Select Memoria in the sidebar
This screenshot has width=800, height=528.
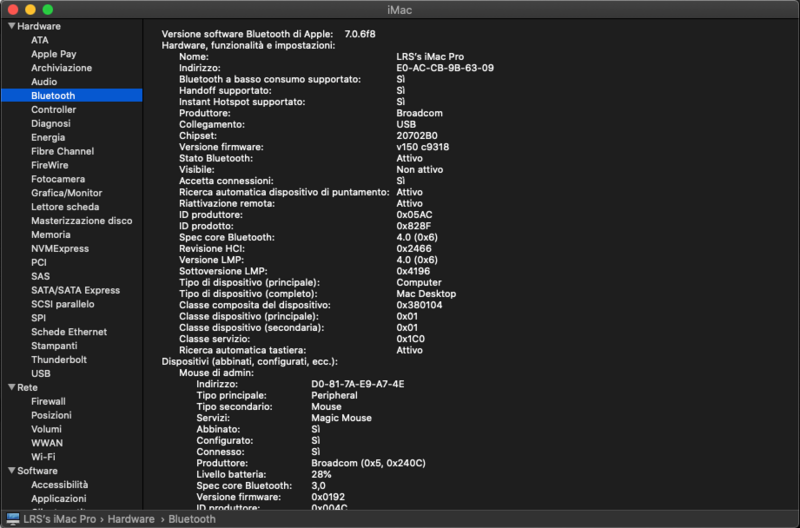51,235
